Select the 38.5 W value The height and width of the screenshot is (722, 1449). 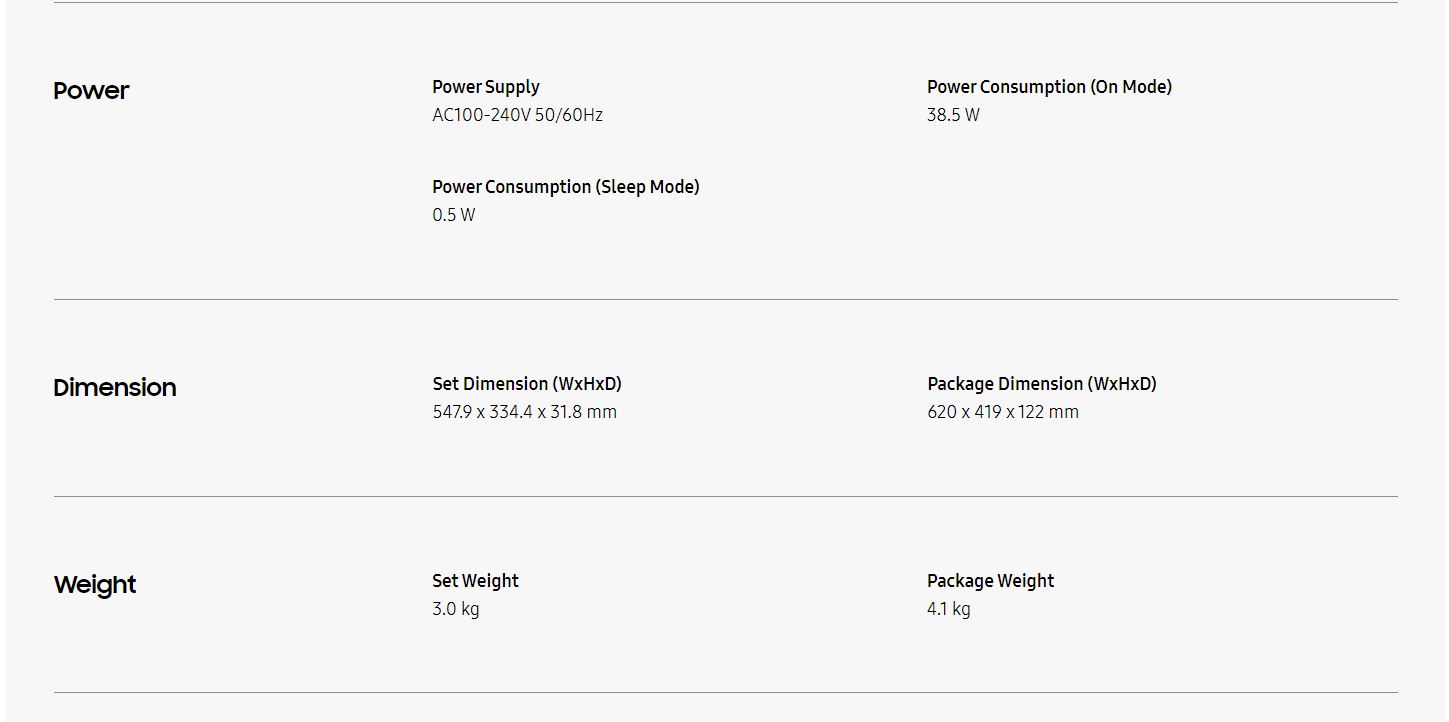click(x=953, y=115)
